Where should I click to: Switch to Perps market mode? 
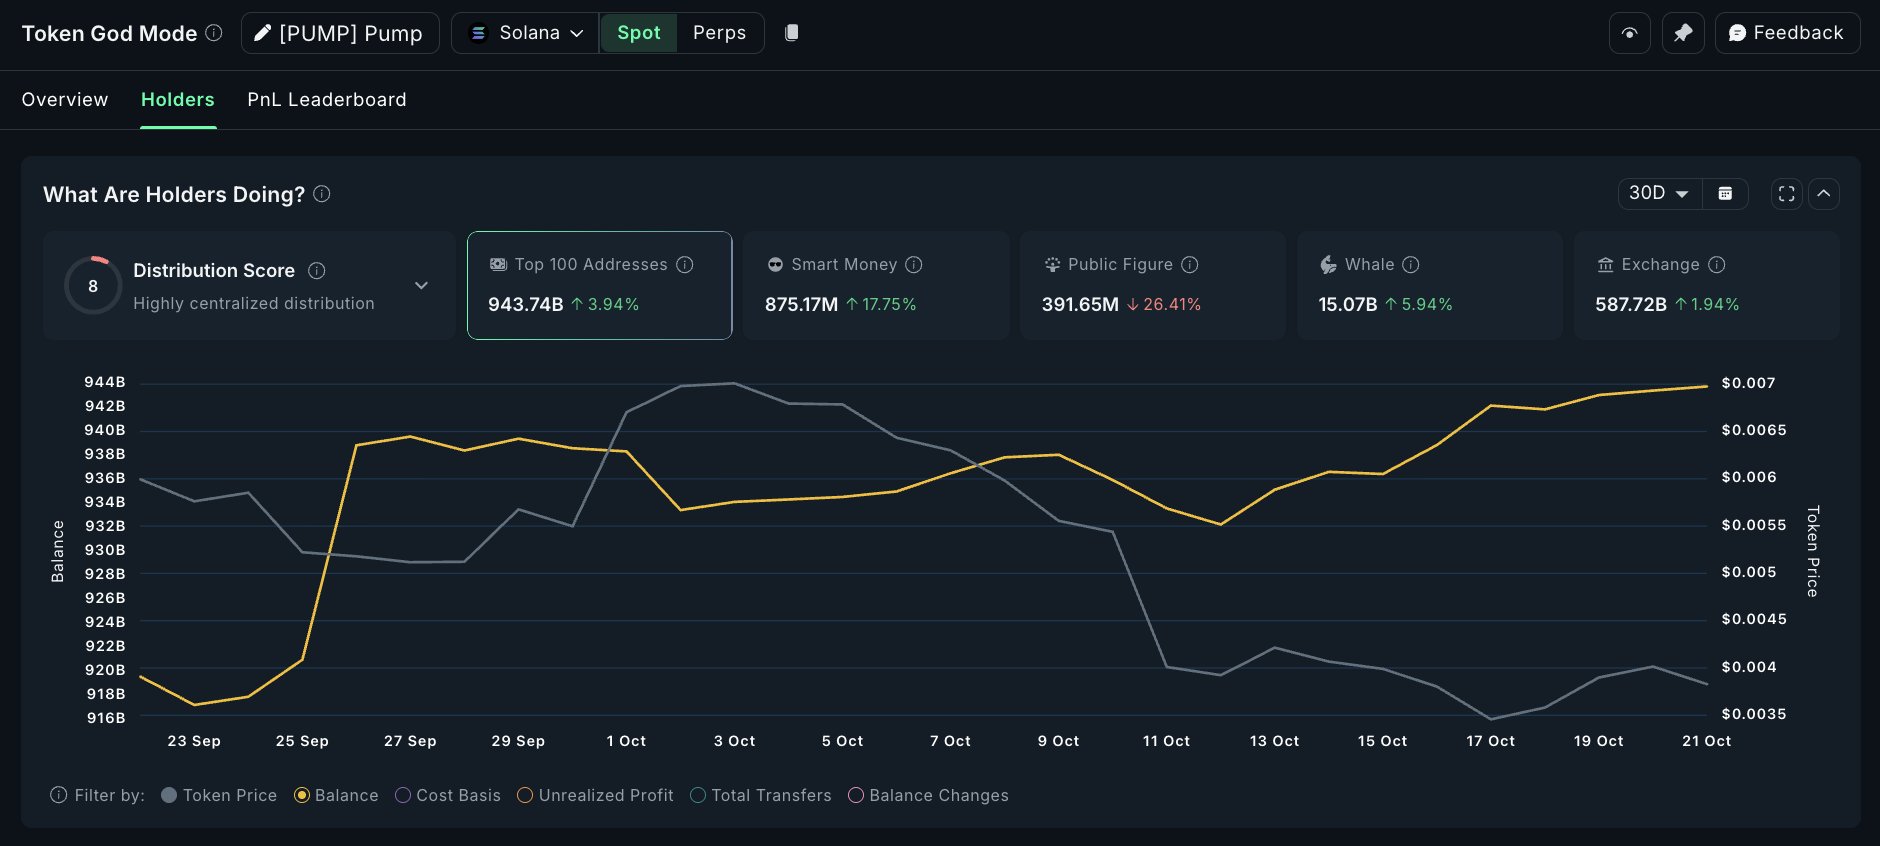pyautogui.click(x=719, y=33)
